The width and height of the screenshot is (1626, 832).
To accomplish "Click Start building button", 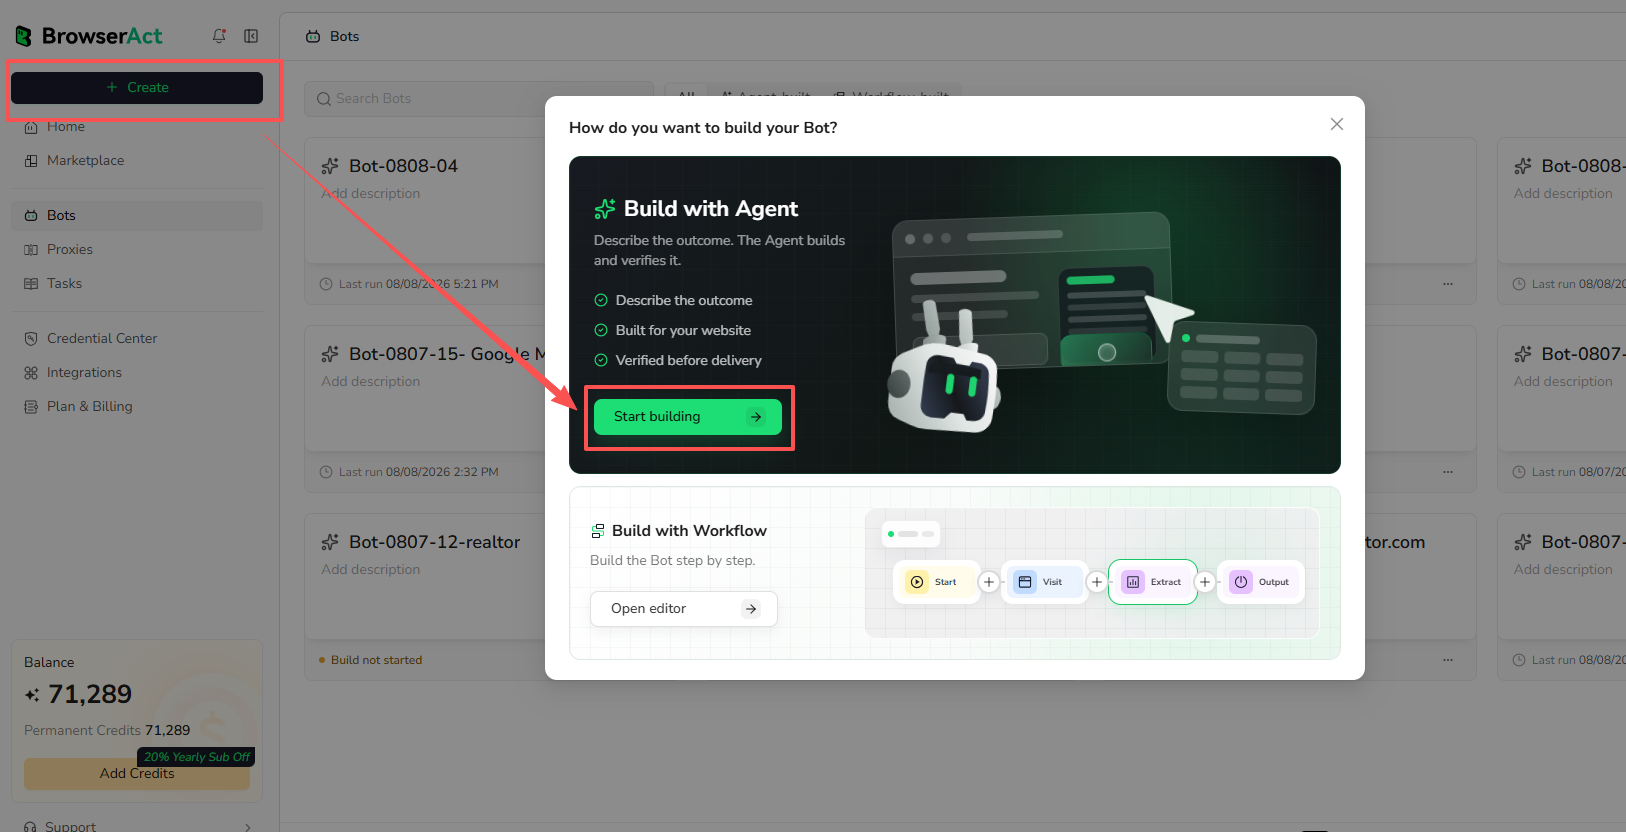I will click(688, 417).
